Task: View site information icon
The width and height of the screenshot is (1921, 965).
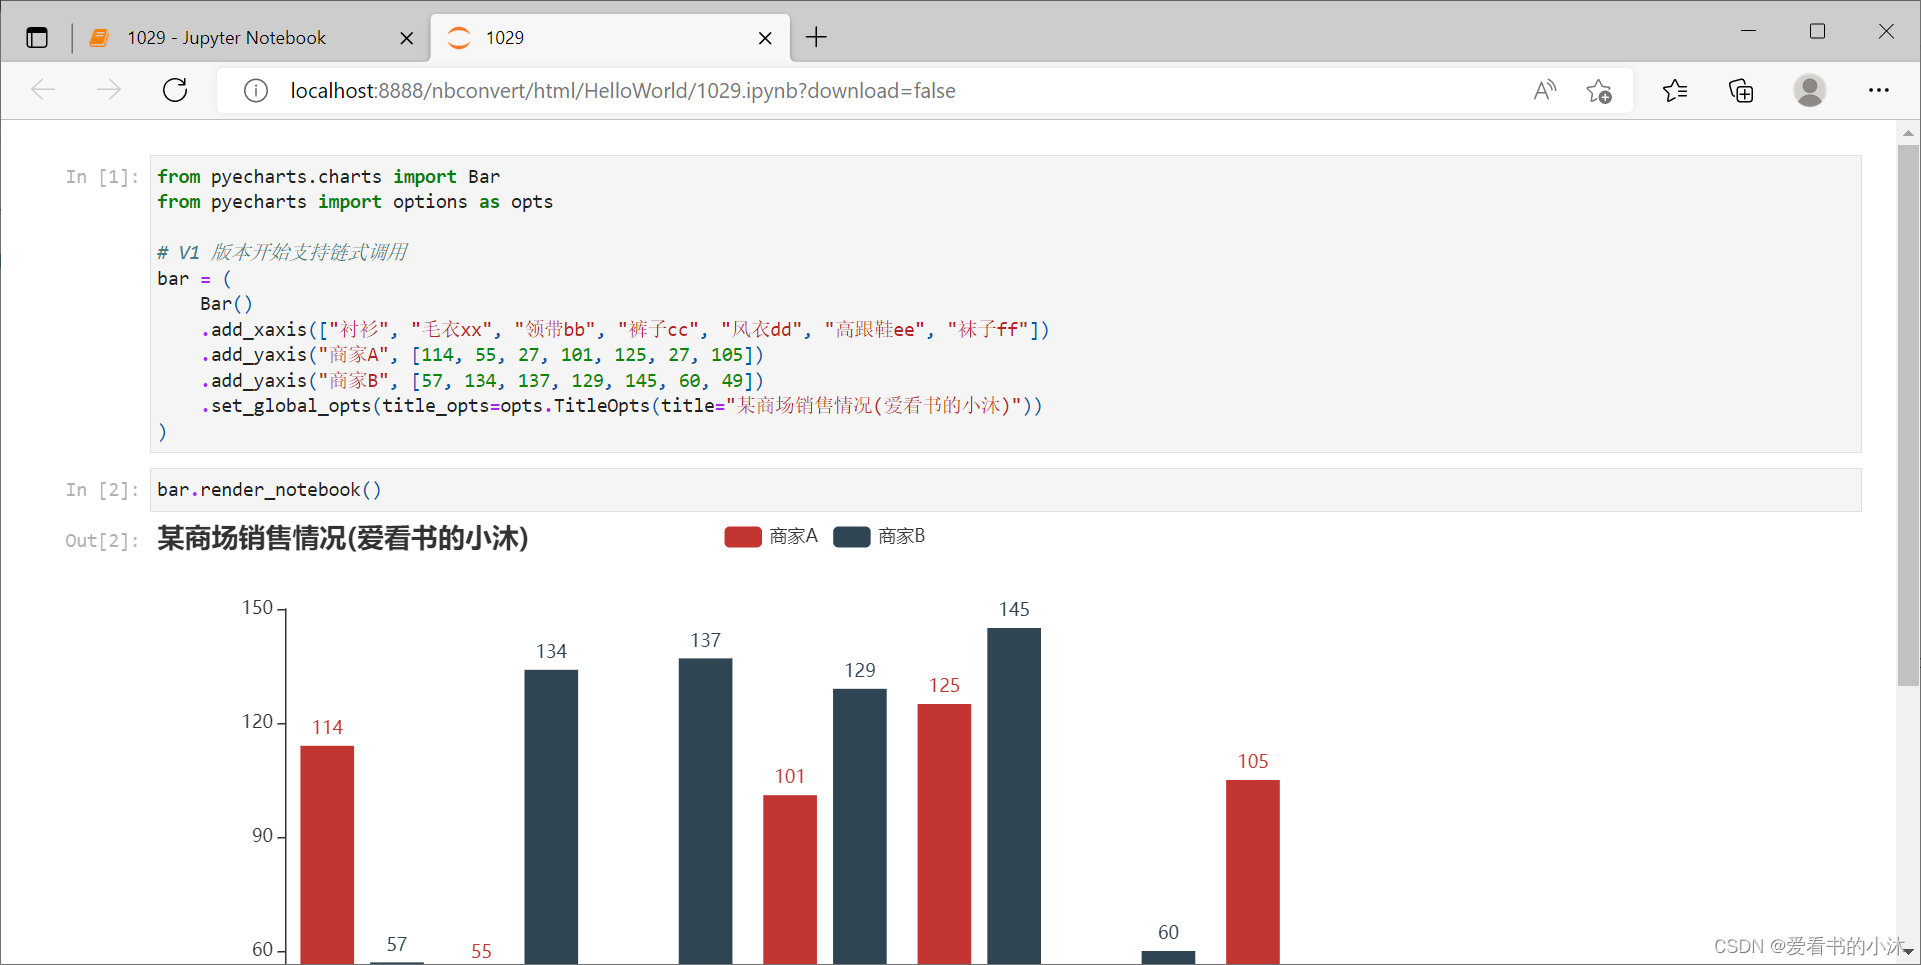Action: (x=256, y=91)
